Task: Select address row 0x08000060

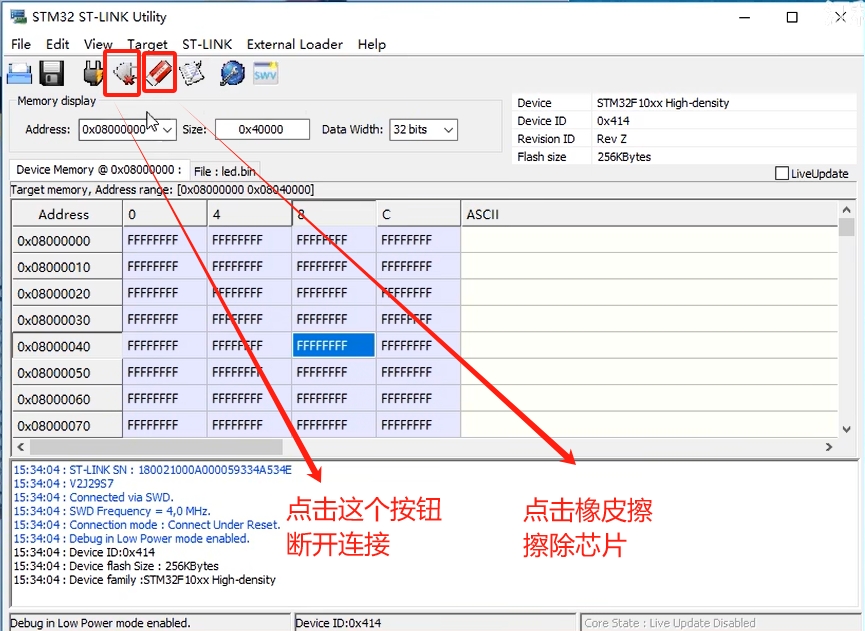Action: point(67,399)
